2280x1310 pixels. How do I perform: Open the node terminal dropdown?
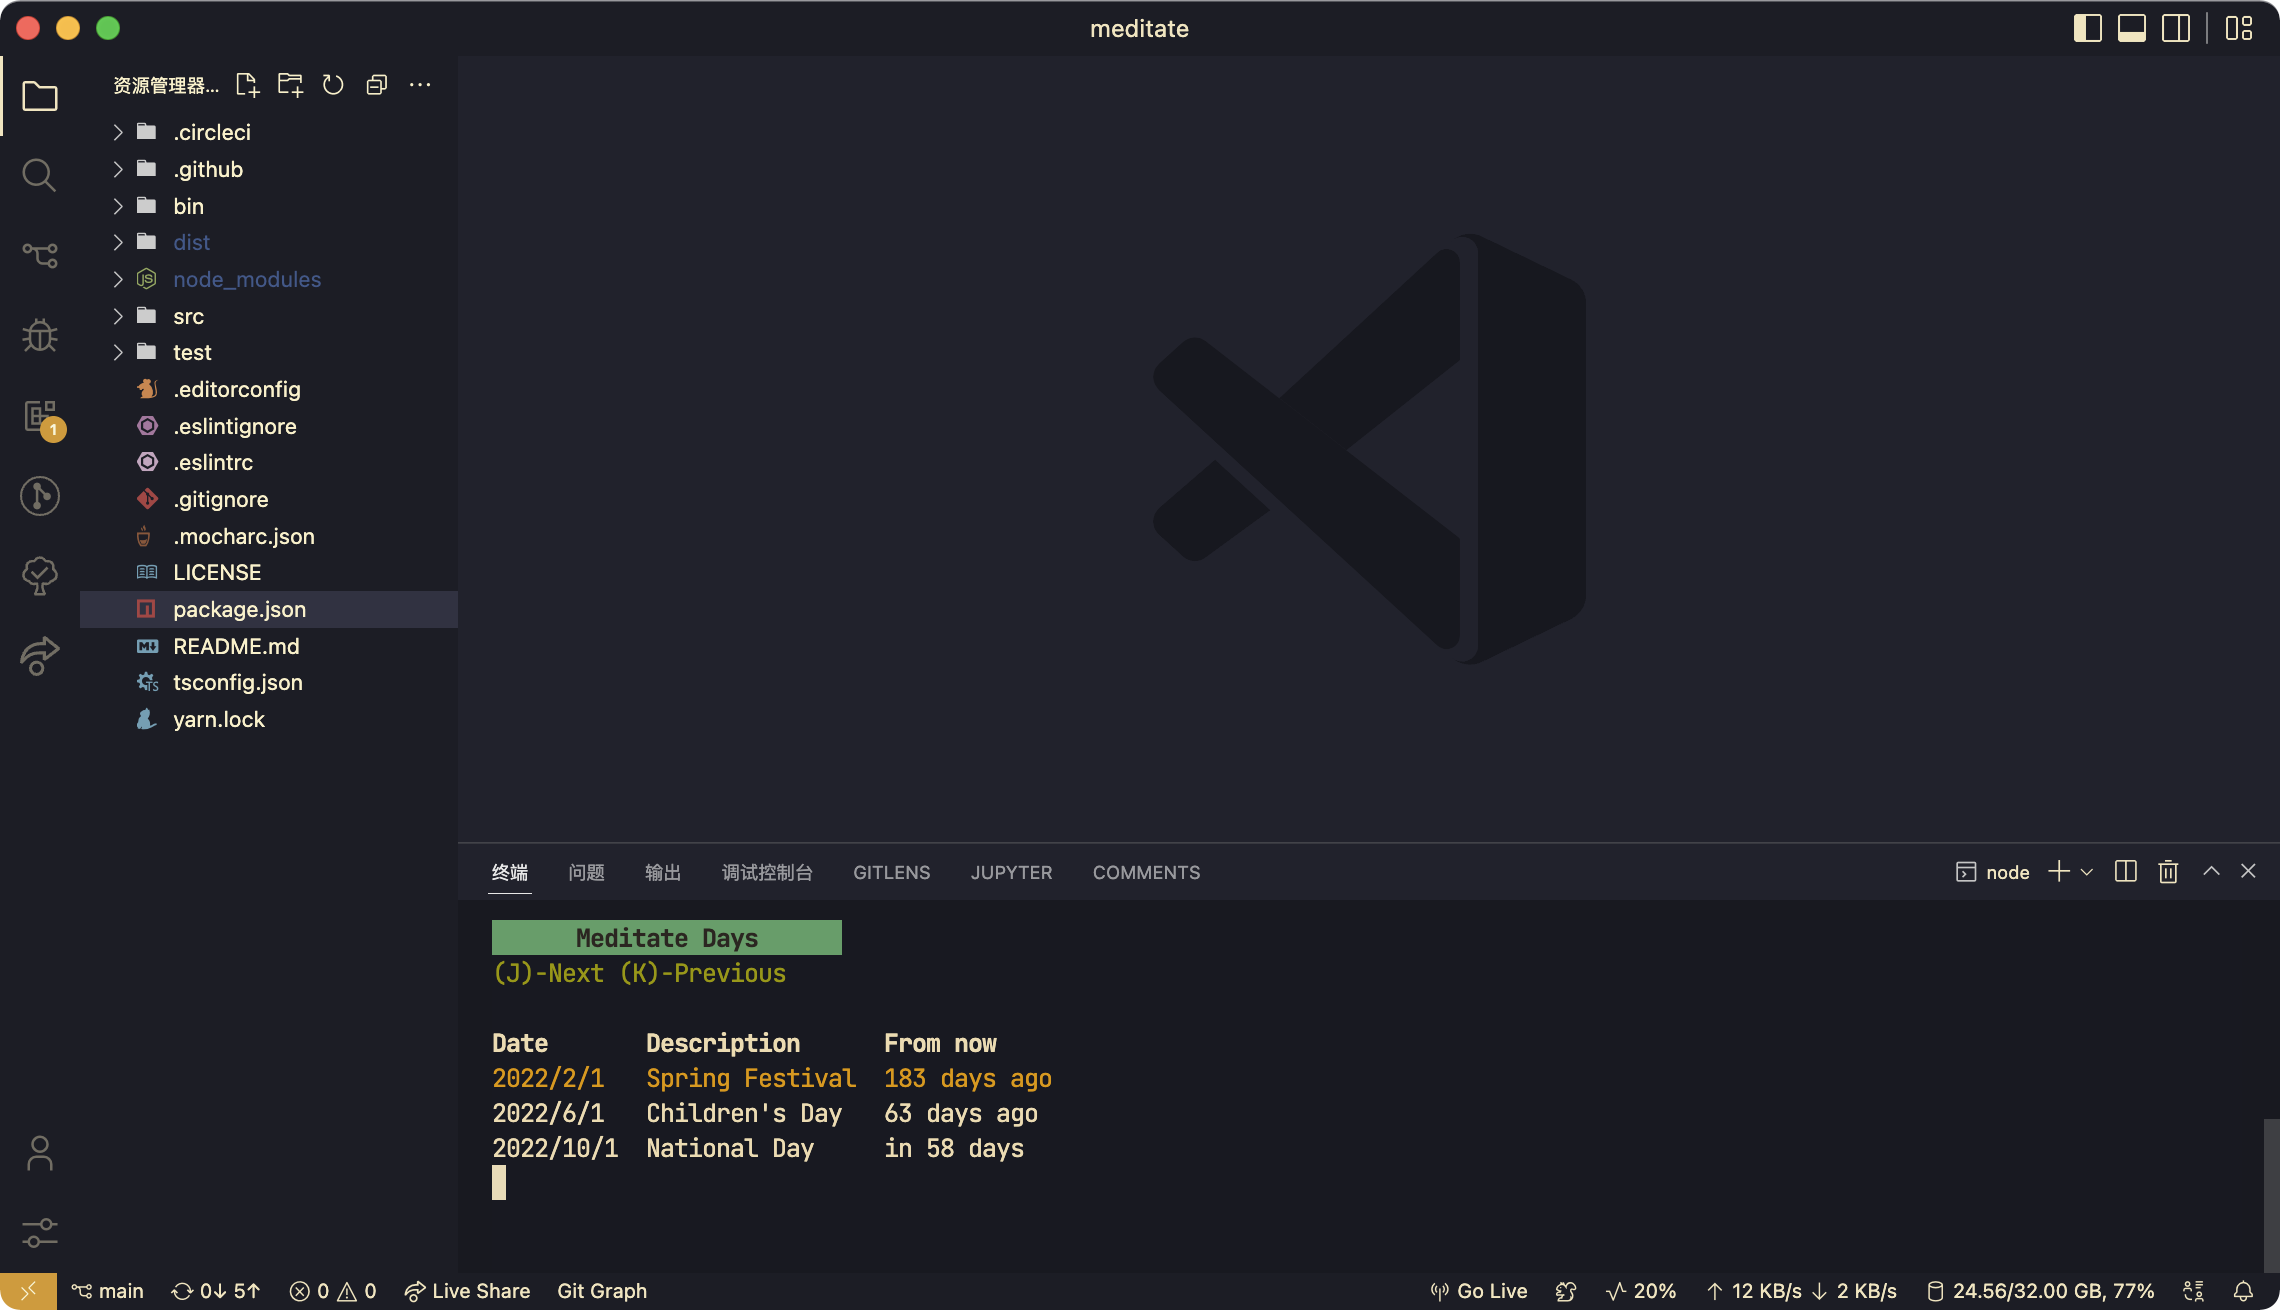click(x=2085, y=871)
